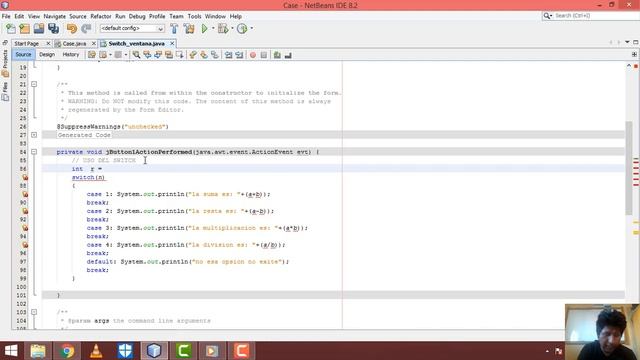Open the default config dropdown
Viewport: 640px width, 360px height.
click(132, 28)
